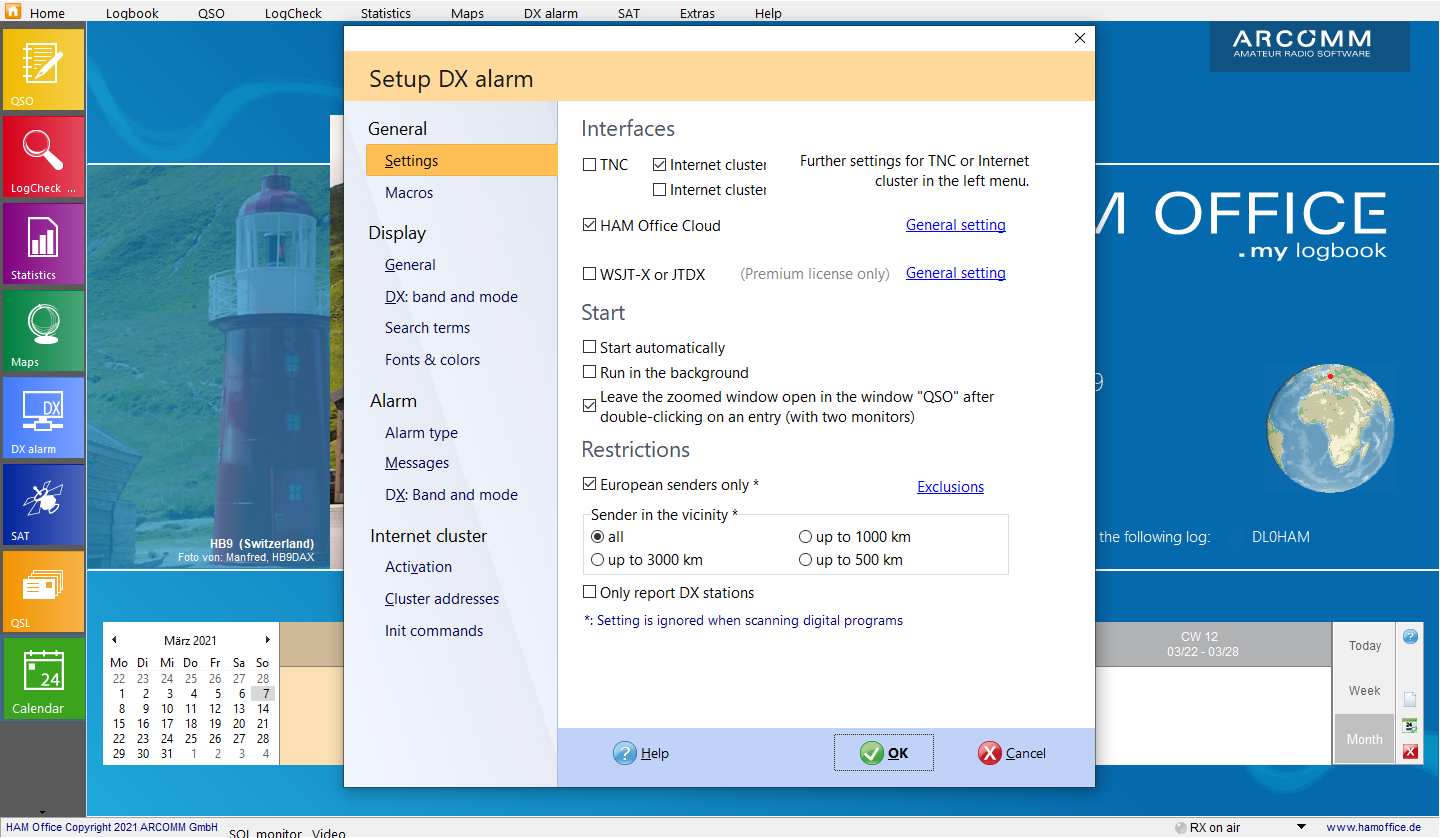
Task: Open the QSO menu
Action: click(211, 13)
